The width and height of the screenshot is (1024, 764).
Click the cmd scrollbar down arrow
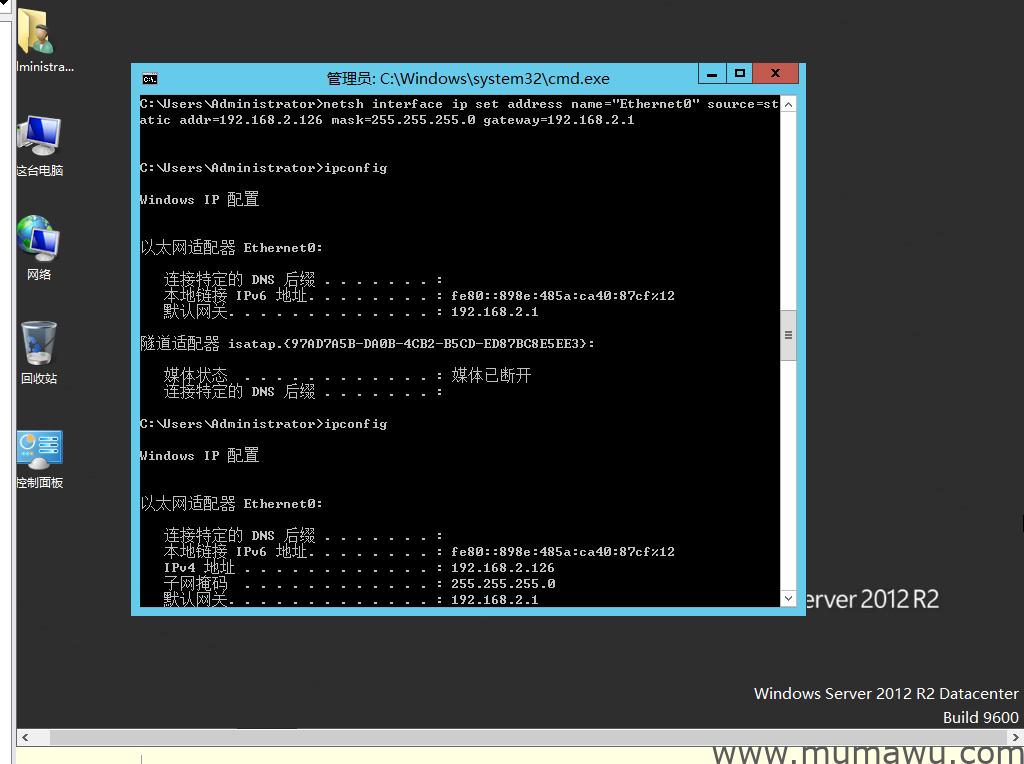point(788,598)
